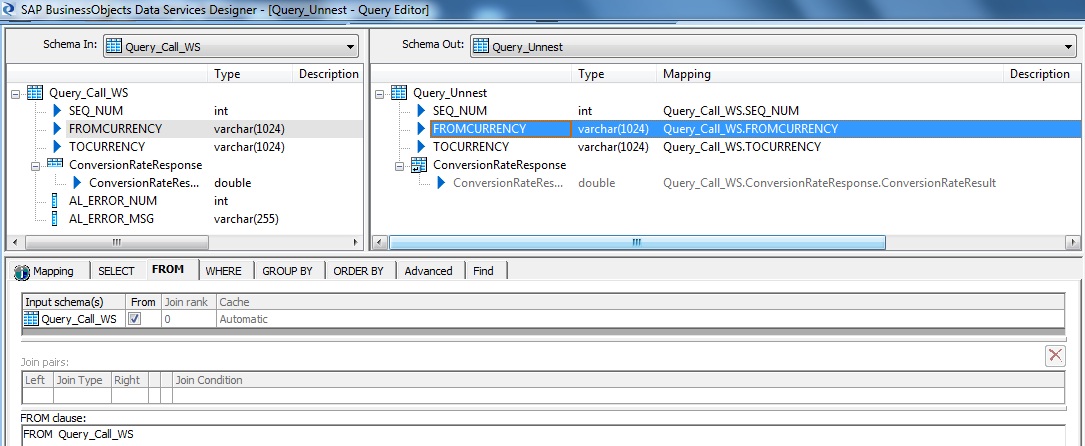Open the Schema Out dropdown
1085x446 pixels.
click(1069, 47)
